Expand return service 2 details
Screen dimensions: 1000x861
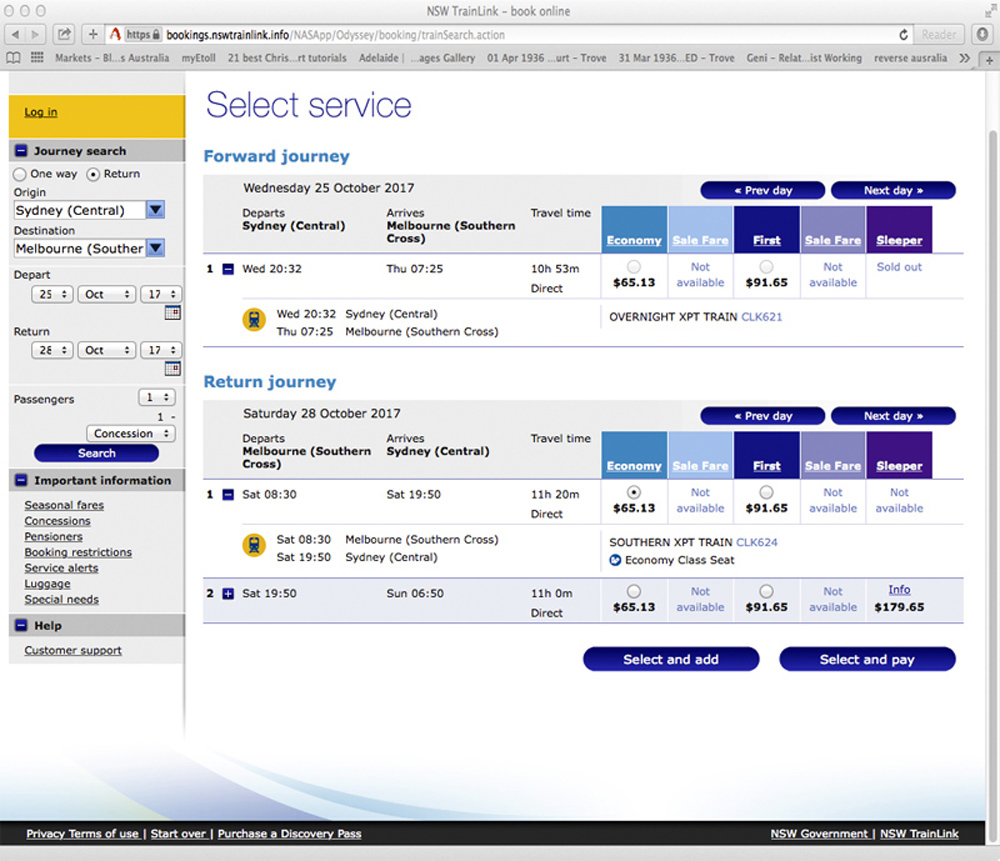click(228, 594)
